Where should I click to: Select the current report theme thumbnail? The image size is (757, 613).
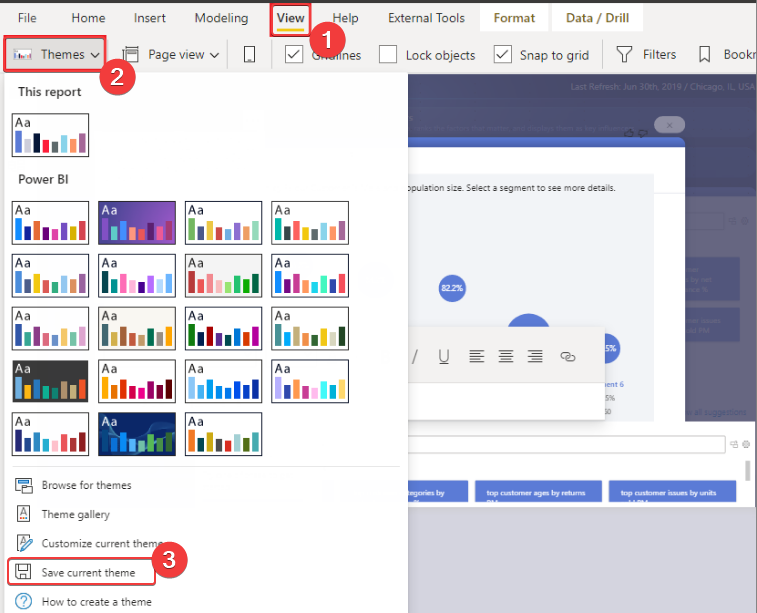(50, 135)
